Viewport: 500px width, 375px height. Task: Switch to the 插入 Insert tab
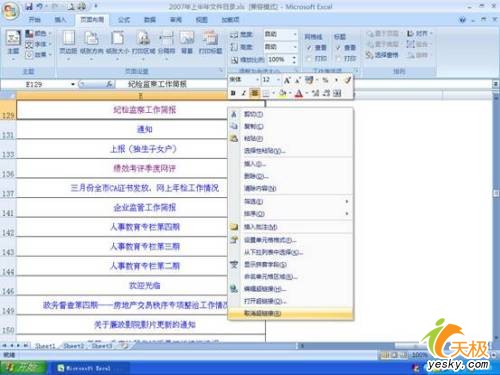point(60,20)
